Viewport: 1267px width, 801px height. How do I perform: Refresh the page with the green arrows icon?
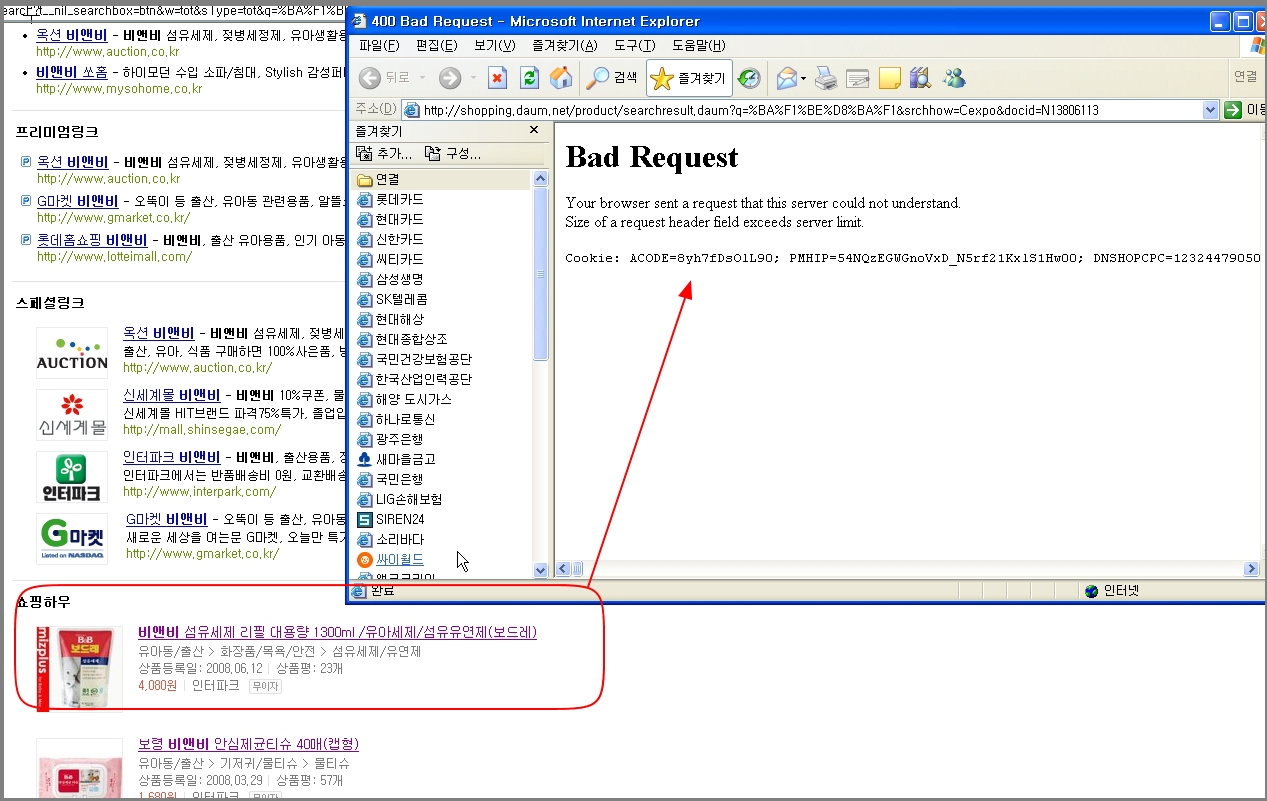(530, 78)
